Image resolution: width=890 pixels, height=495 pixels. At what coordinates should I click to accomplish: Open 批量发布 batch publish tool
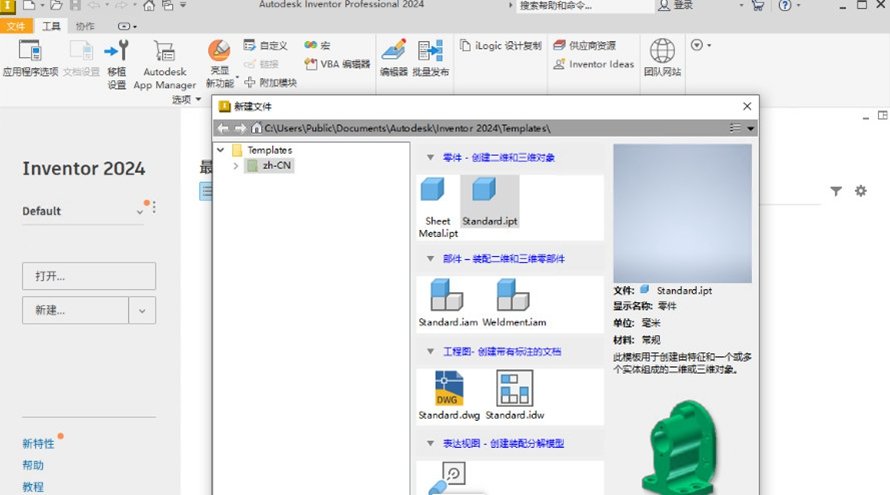click(x=430, y=57)
